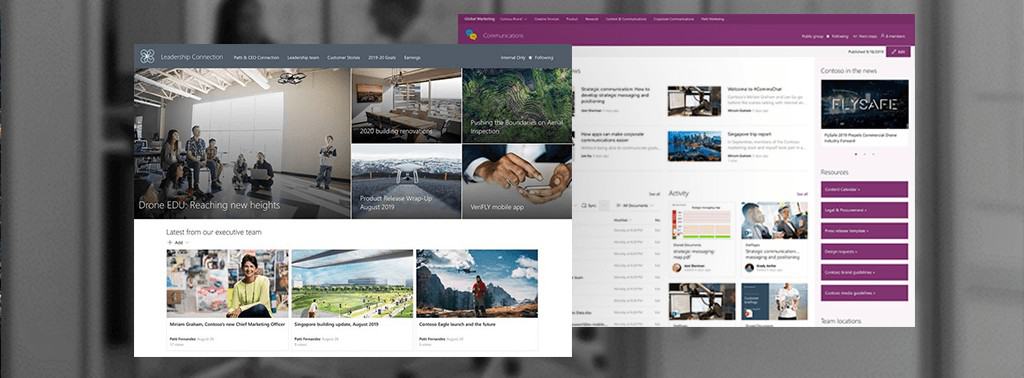Open Field Marketing hub nav item
The image size is (1024, 378).
tap(711, 19)
